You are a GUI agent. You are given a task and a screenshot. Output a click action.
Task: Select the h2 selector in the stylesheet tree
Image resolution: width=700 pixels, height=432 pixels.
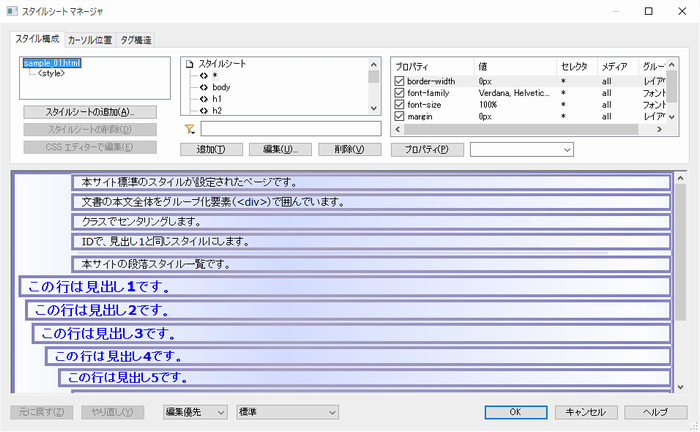(217, 111)
